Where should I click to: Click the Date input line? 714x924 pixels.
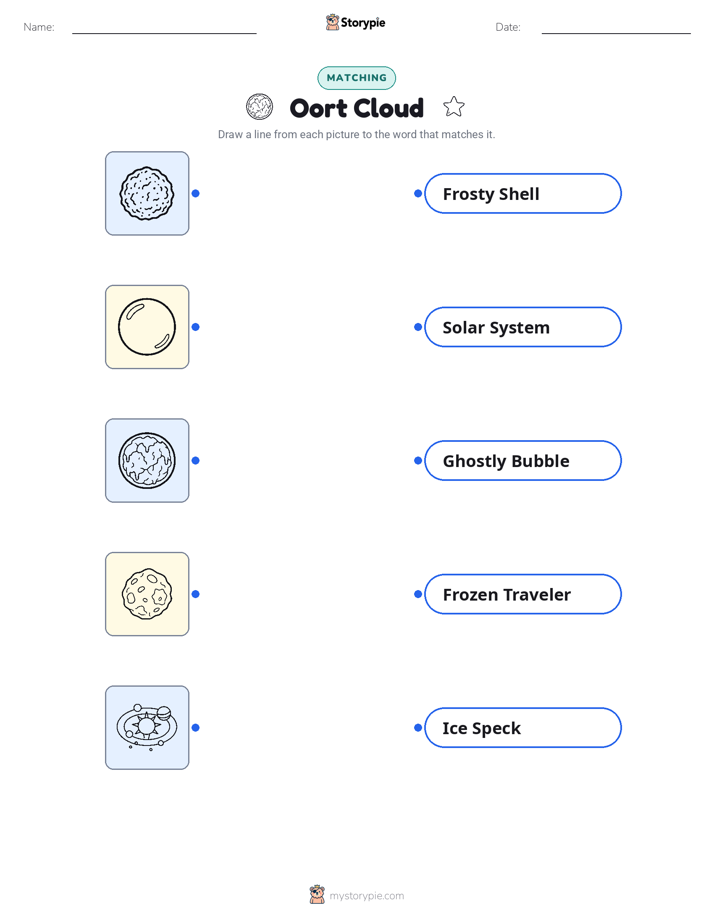point(616,28)
